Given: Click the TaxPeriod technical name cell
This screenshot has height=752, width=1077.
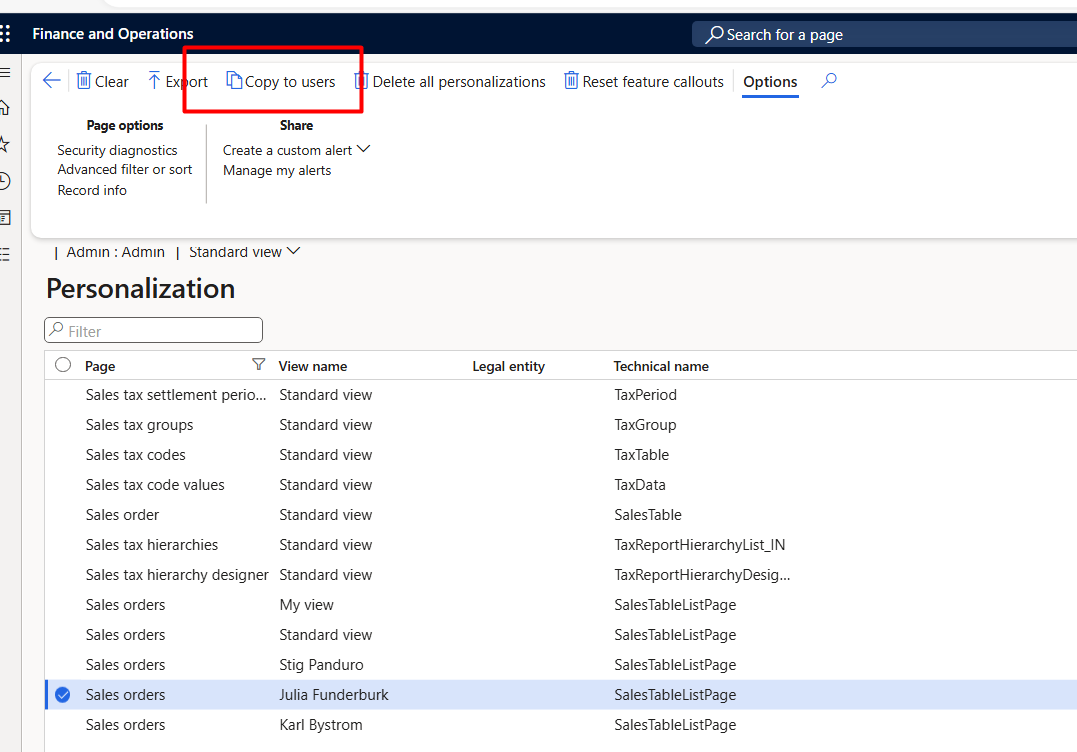Looking at the screenshot, I should tap(646, 395).
